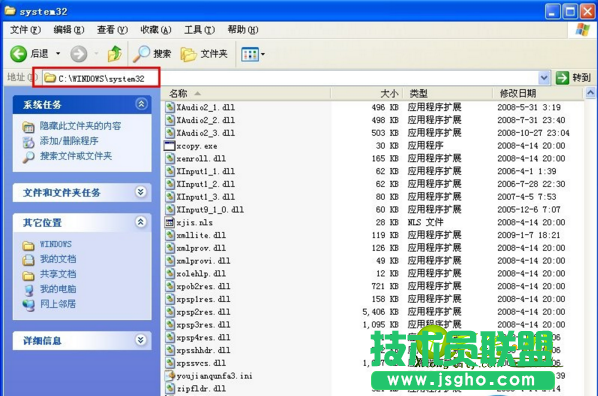Click the Forward arrow icon

click(79, 54)
